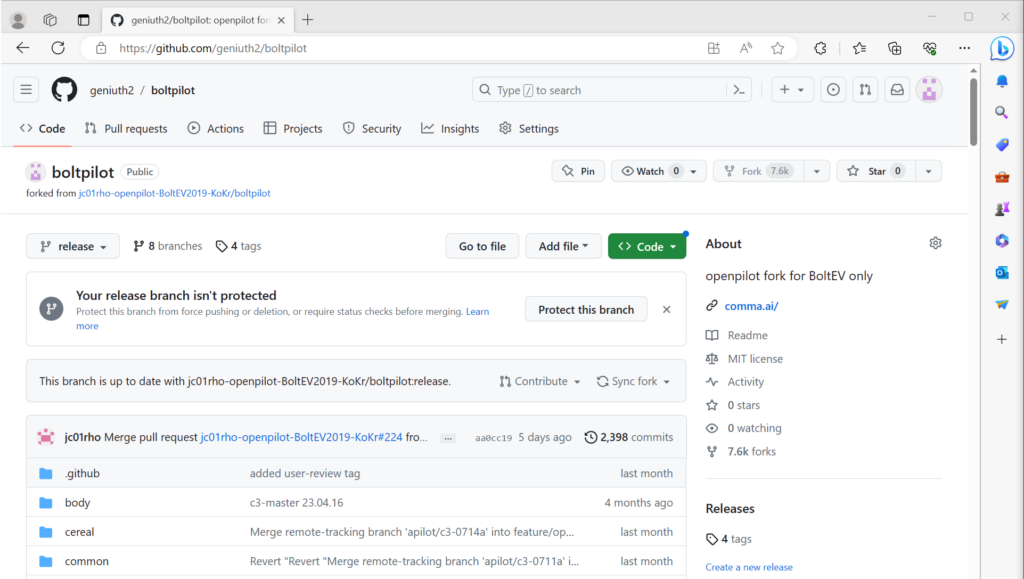Open the Pull requests icon in GitHub header
The width and height of the screenshot is (1024, 579).
click(865, 90)
